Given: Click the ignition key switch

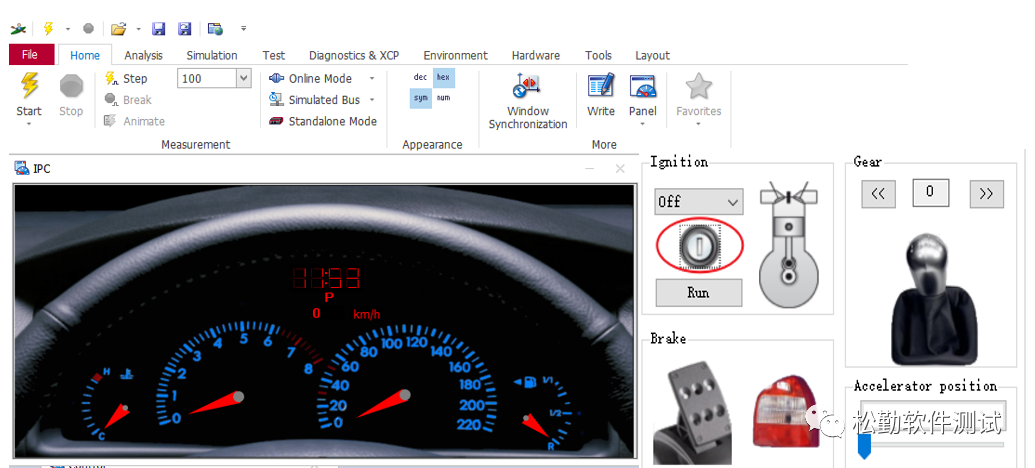Looking at the screenshot, I should [700, 246].
